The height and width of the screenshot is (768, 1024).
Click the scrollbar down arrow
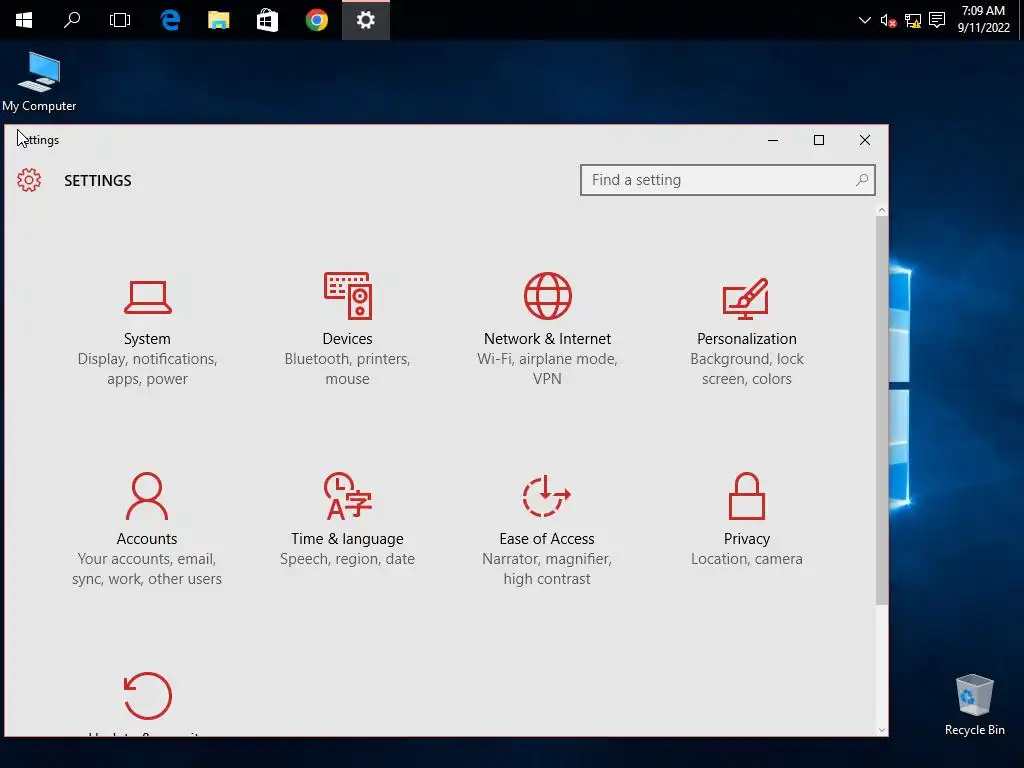pyautogui.click(x=882, y=729)
